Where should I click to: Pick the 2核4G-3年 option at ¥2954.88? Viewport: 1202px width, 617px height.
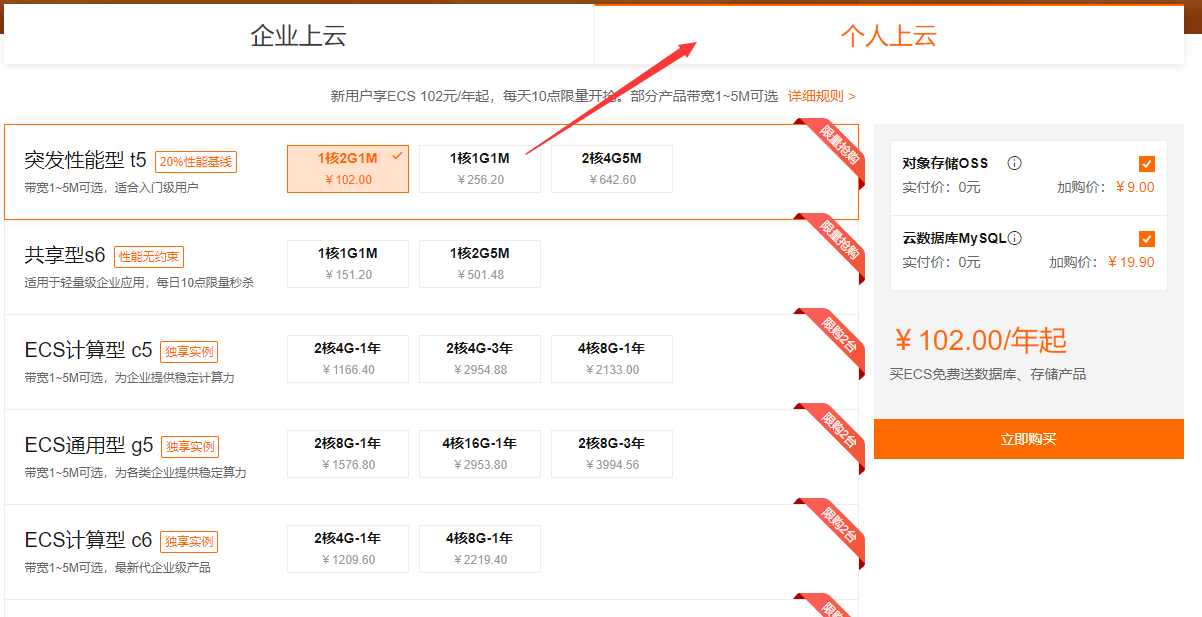[x=480, y=359]
